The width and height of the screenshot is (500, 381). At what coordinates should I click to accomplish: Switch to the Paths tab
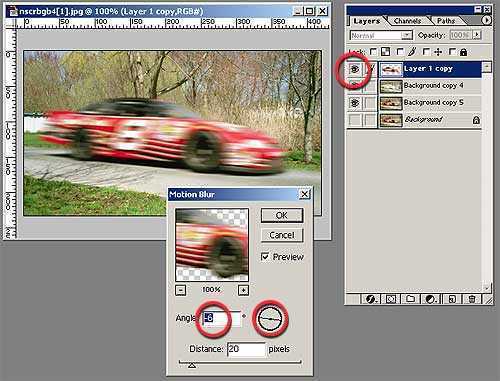click(x=446, y=21)
